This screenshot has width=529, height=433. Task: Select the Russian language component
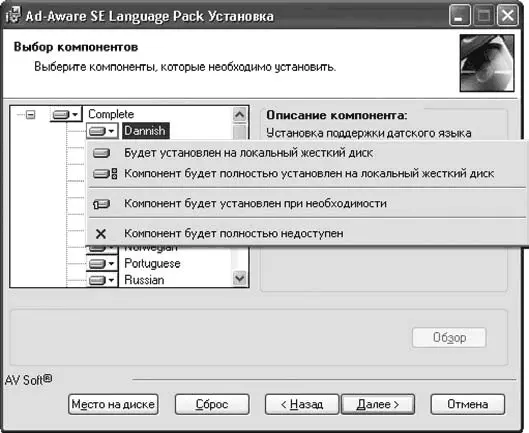[144, 280]
